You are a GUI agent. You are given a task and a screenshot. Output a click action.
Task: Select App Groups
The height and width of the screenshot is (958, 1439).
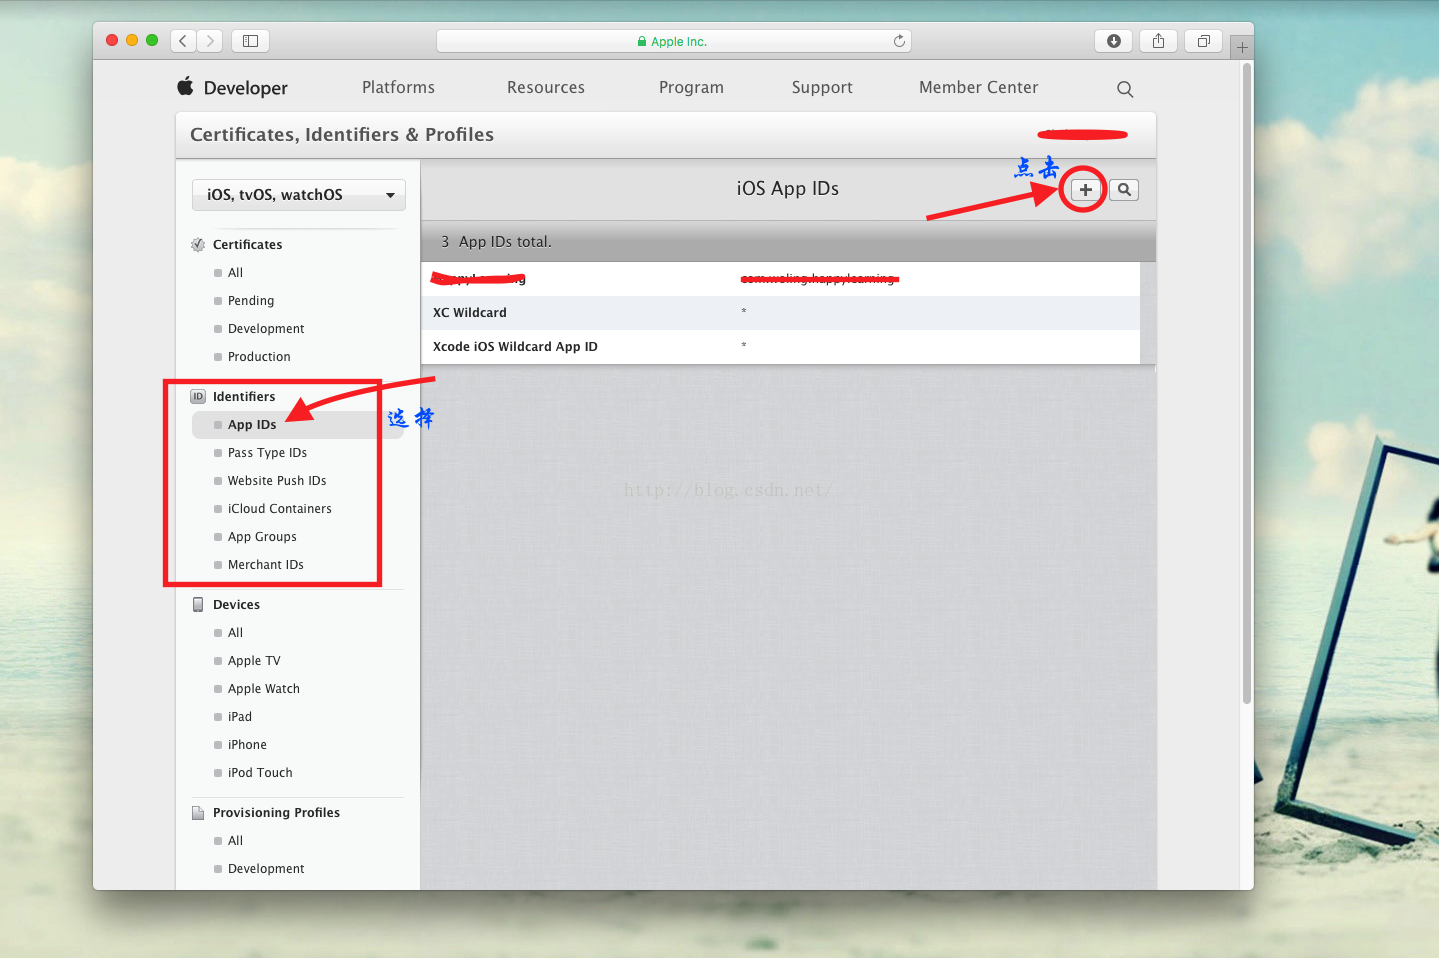click(x=262, y=537)
